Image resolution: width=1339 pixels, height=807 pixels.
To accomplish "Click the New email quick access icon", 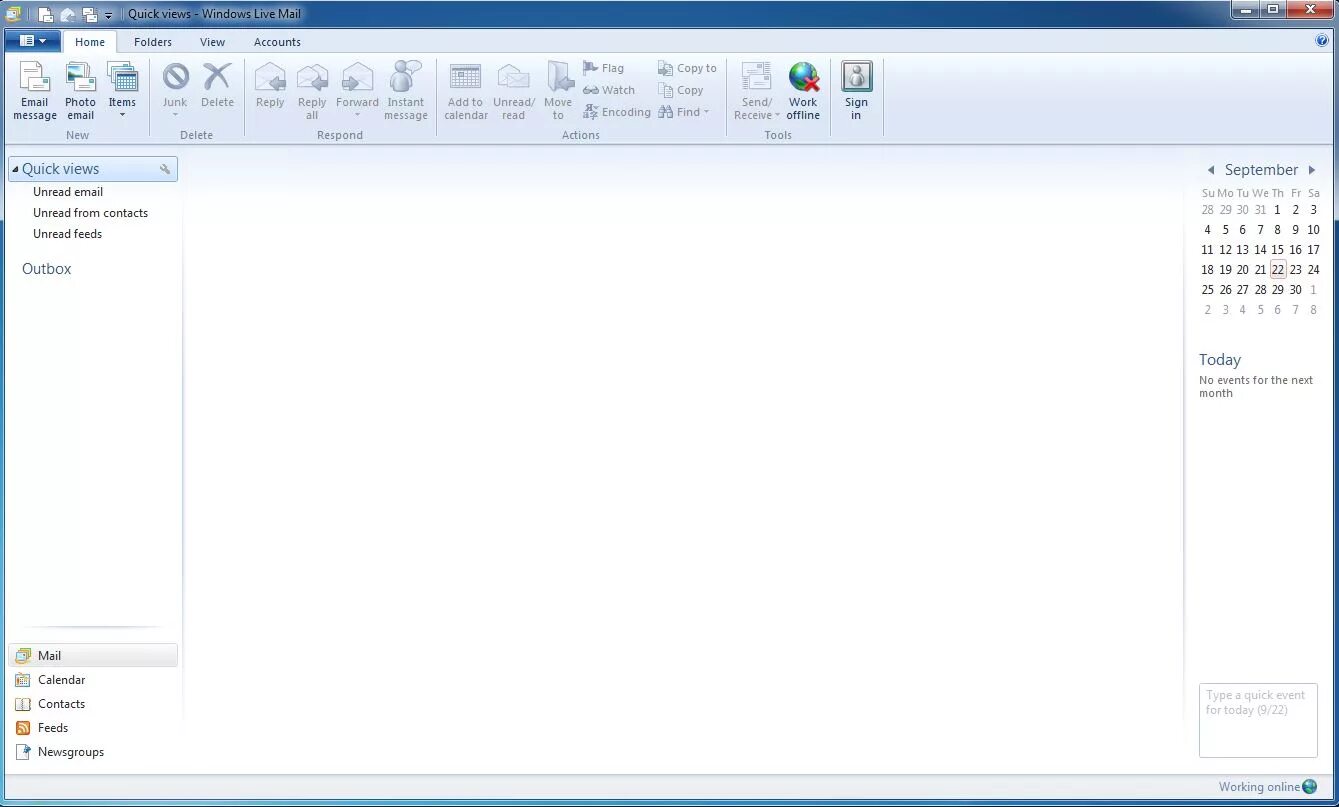I will [46, 15].
